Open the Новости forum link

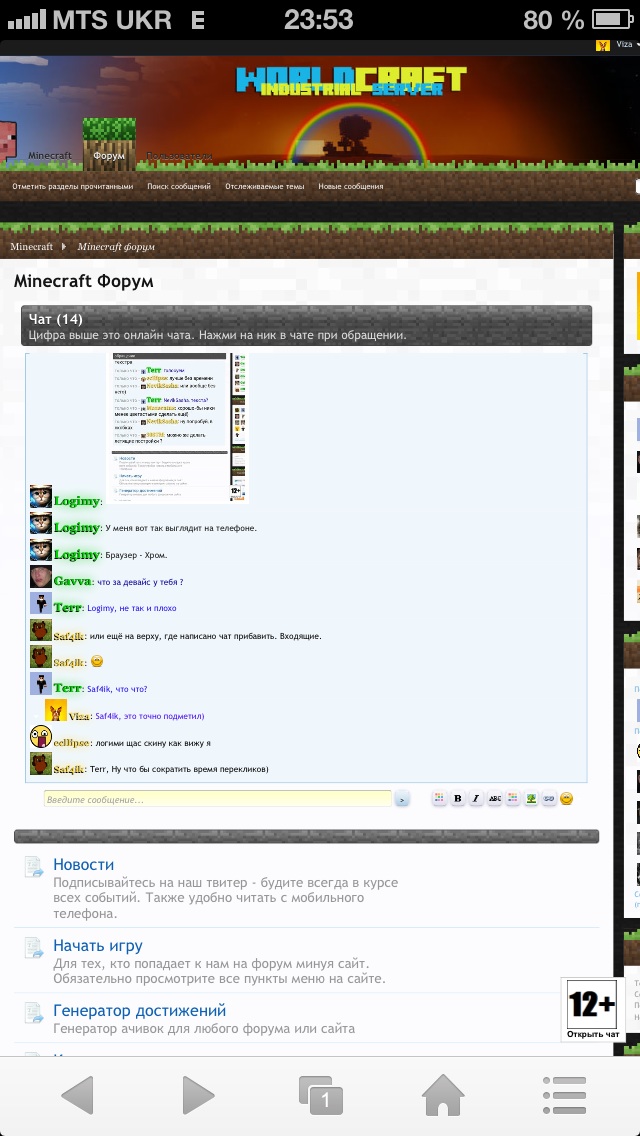click(x=83, y=864)
